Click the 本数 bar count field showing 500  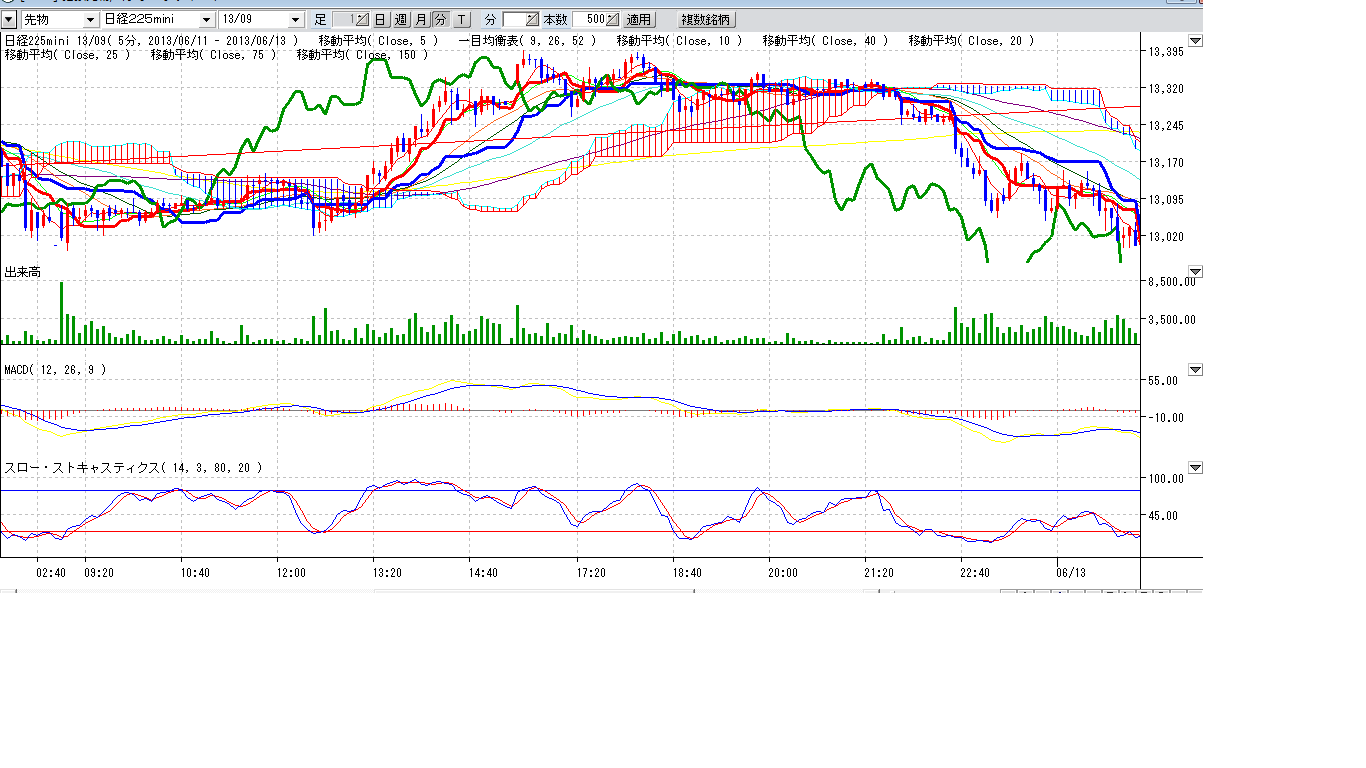(x=590, y=20)
